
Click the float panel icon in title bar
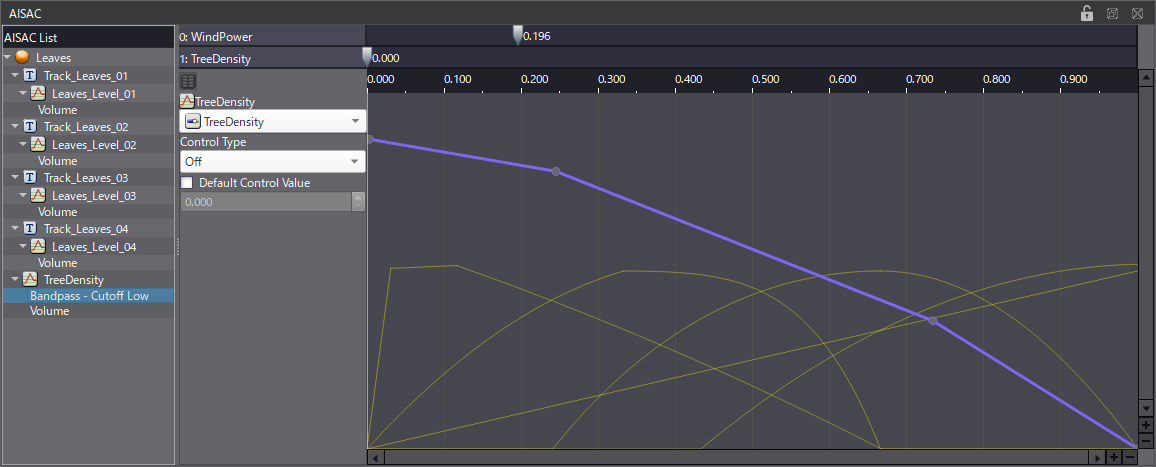(1113, 13)
